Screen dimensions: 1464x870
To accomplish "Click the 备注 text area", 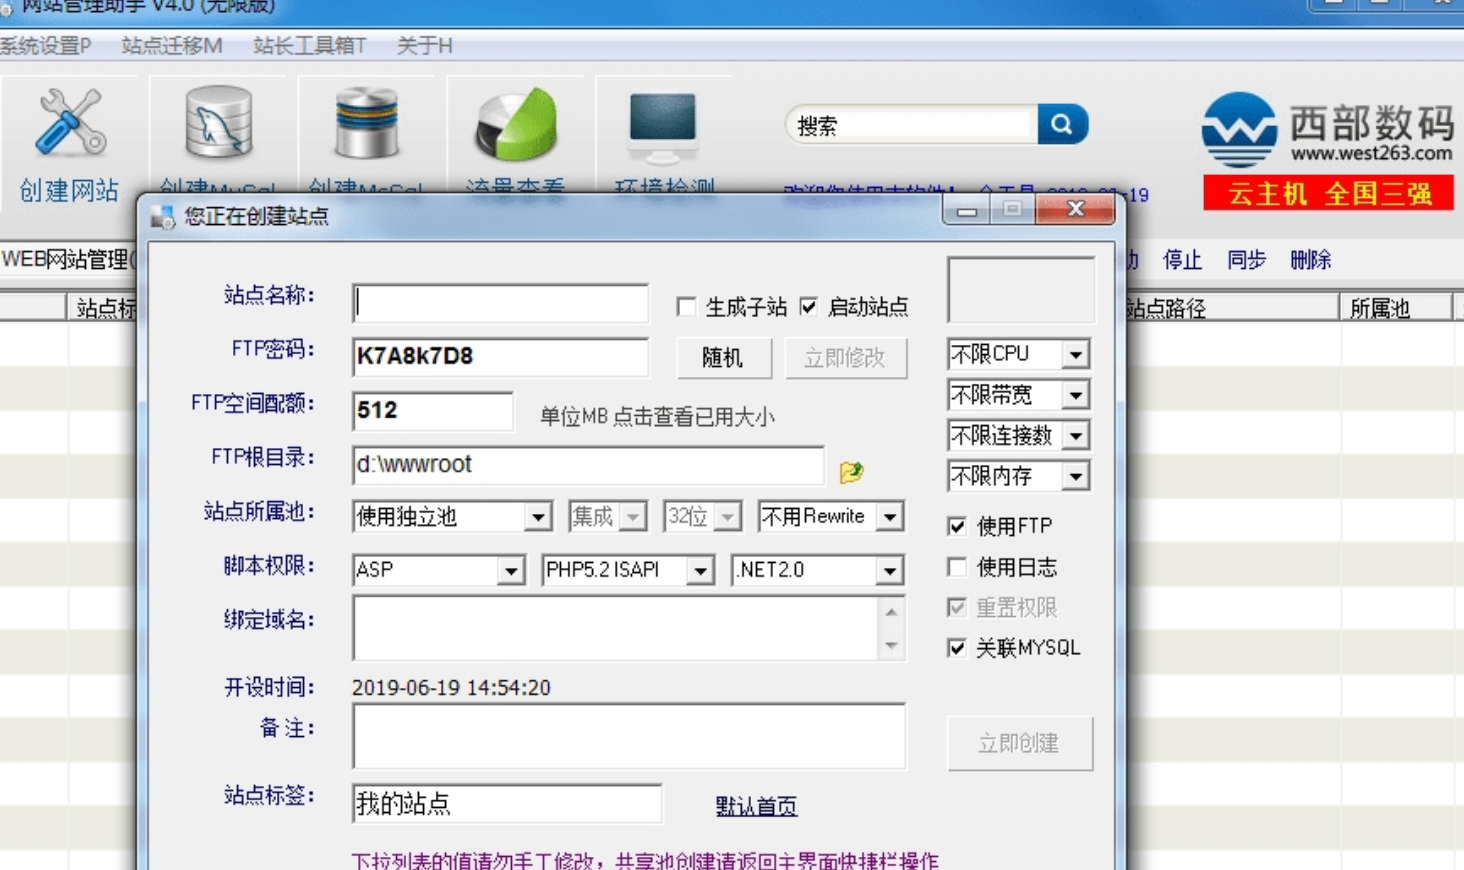I will (629, 737).
